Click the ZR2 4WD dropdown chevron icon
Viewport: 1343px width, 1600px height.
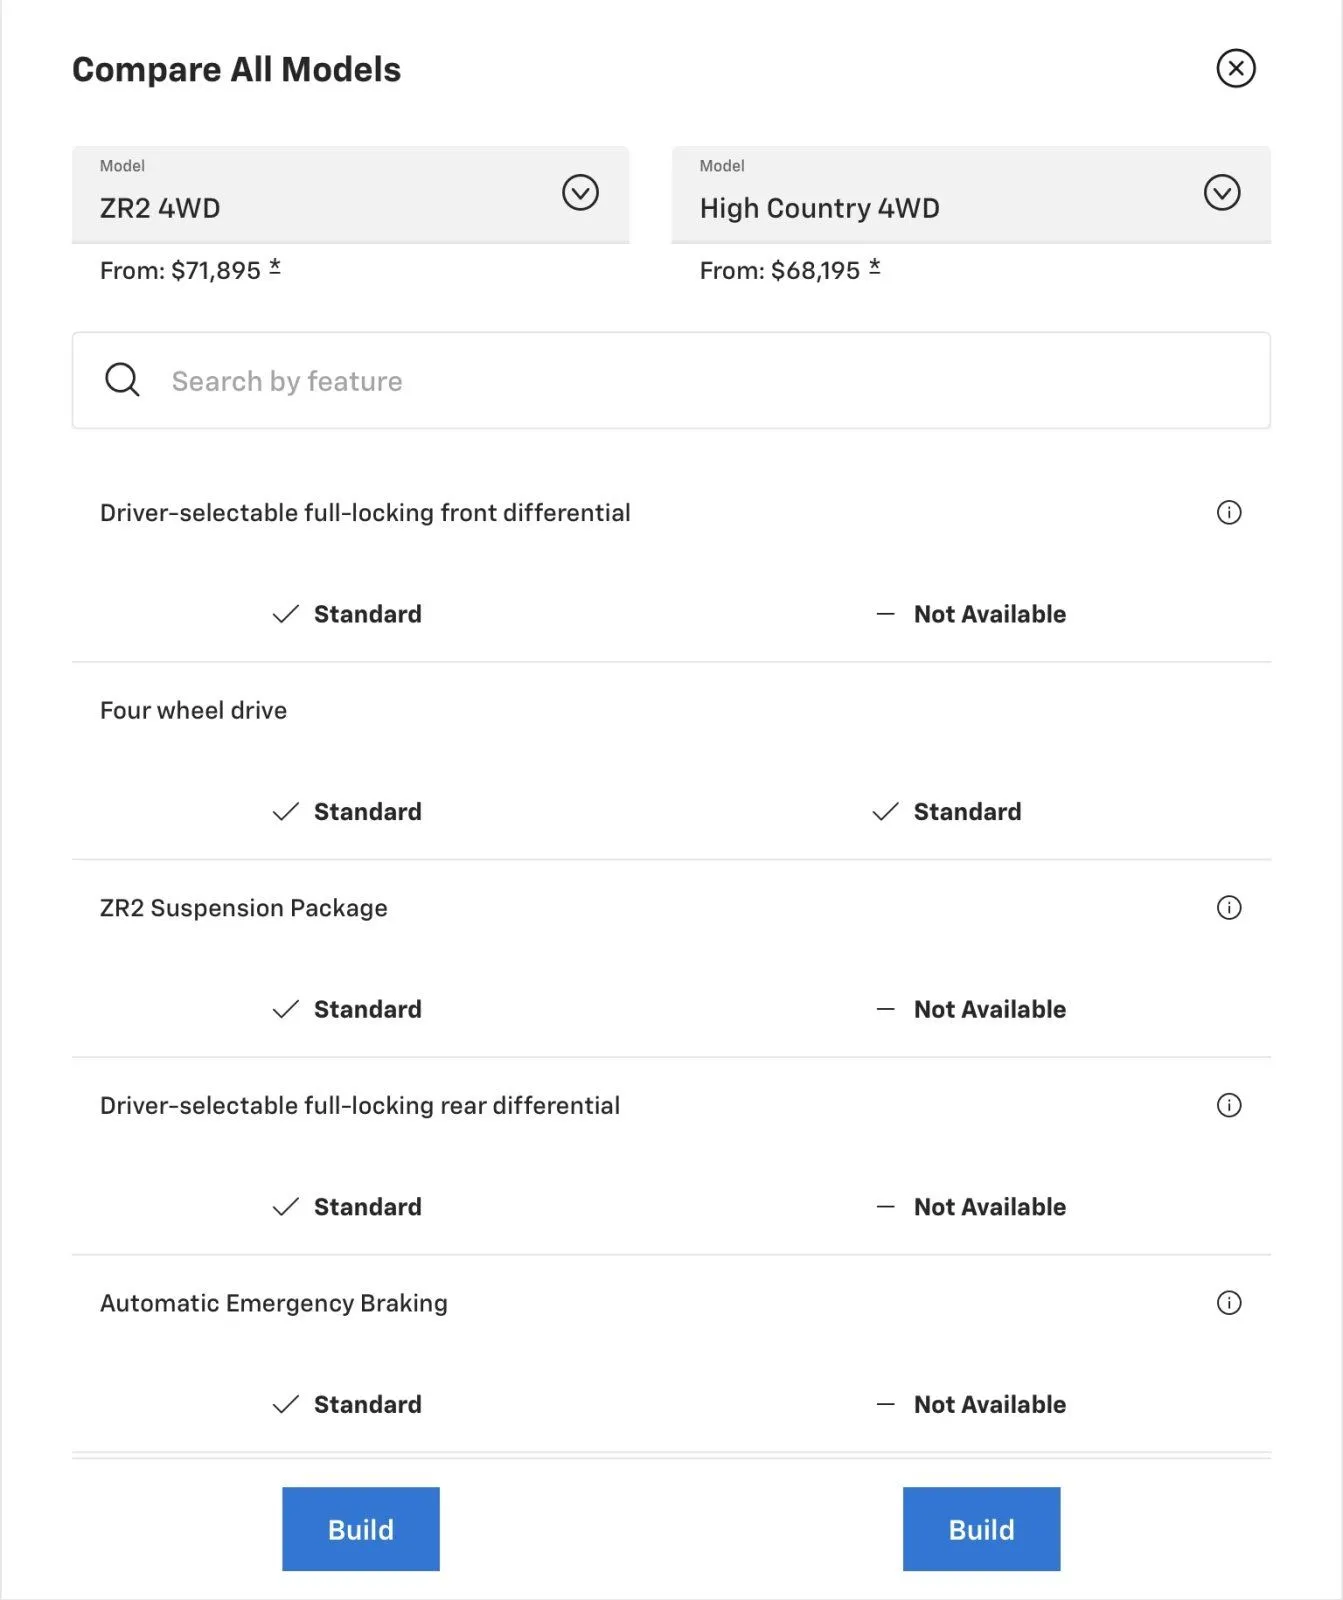pos(580,192)
